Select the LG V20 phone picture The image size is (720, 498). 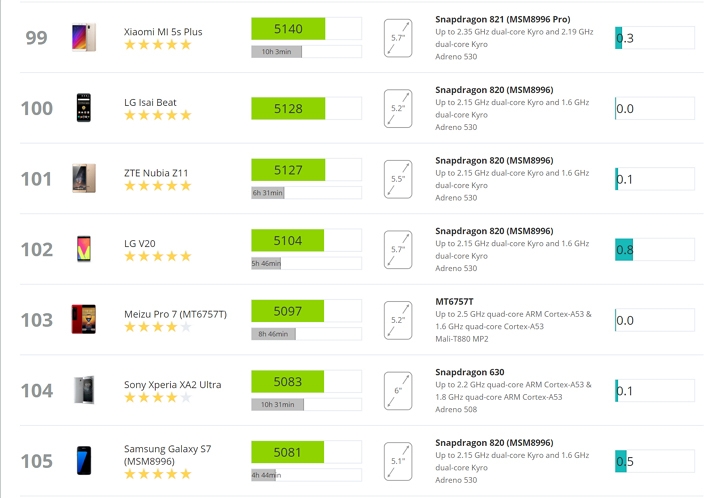pos(84,249)
